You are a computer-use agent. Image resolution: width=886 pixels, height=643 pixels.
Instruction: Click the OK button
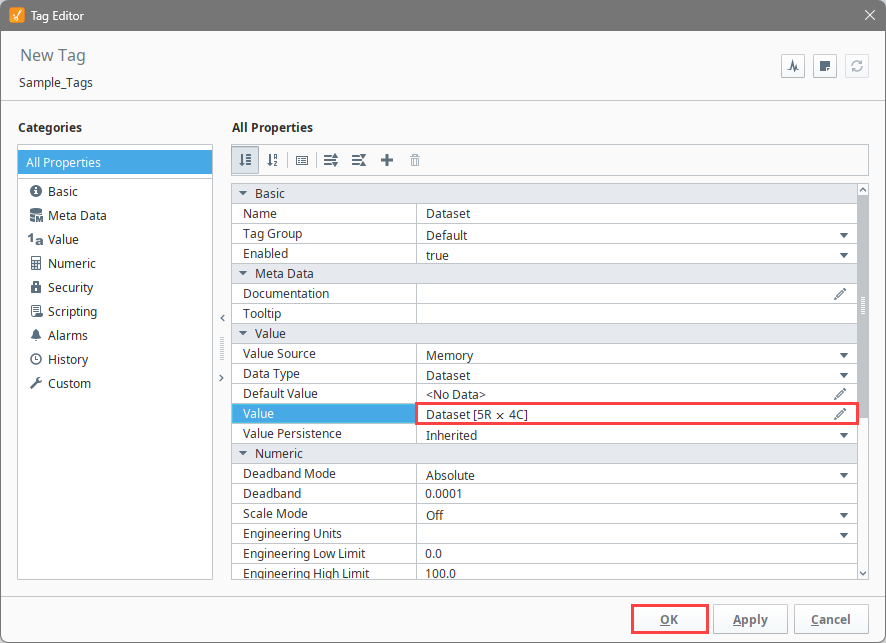[x=670, y=619]
